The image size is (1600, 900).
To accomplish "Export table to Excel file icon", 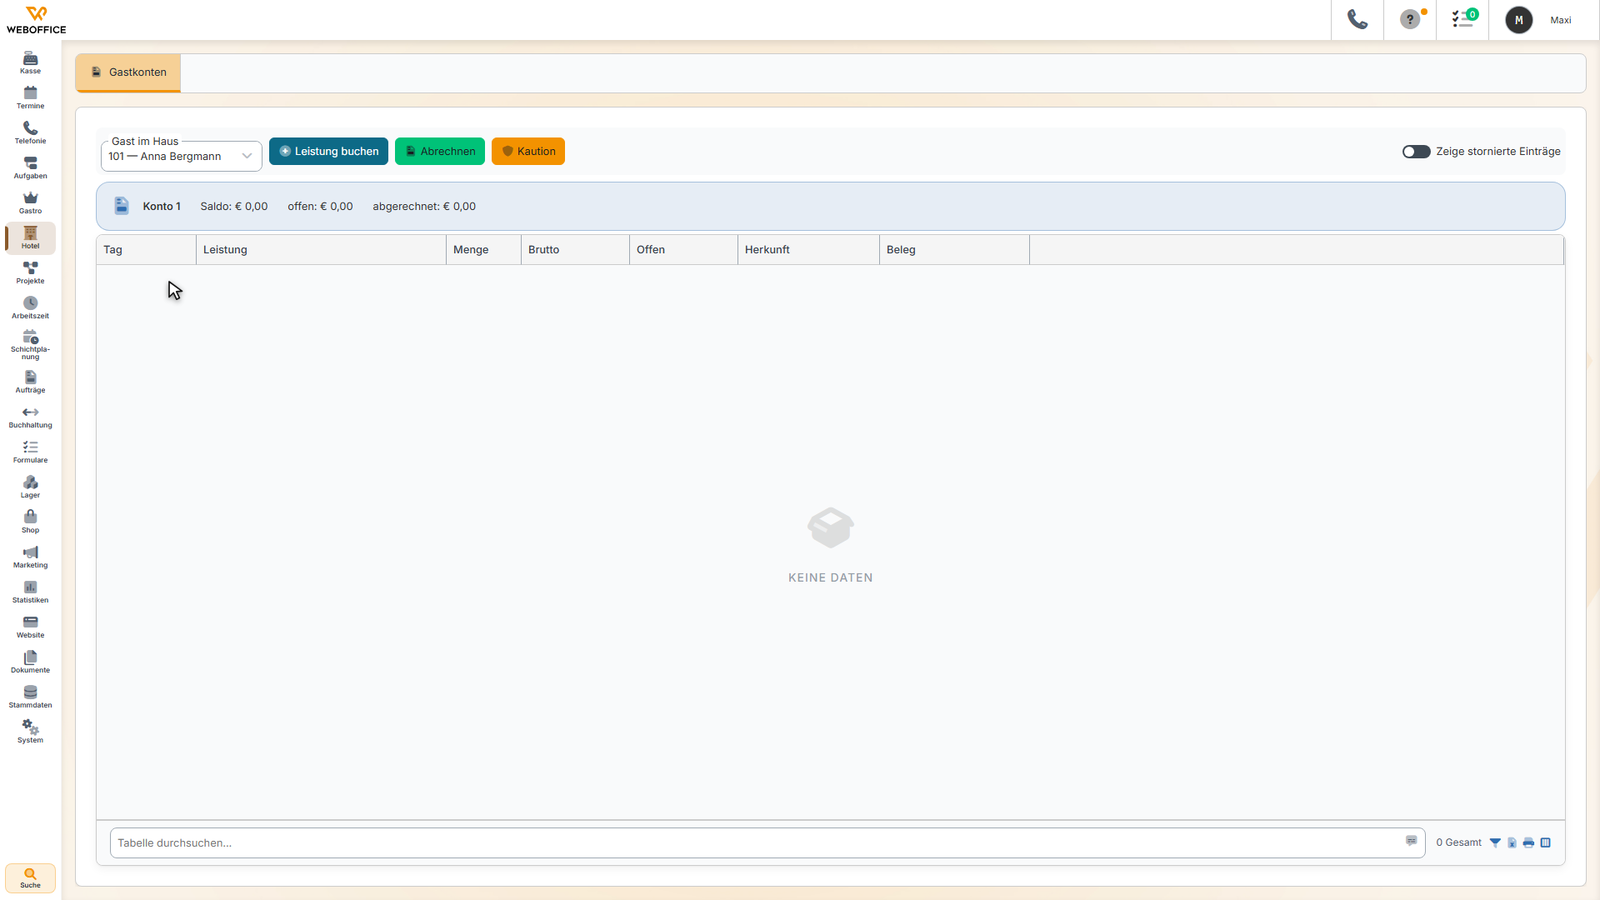I will [1512, 843].
